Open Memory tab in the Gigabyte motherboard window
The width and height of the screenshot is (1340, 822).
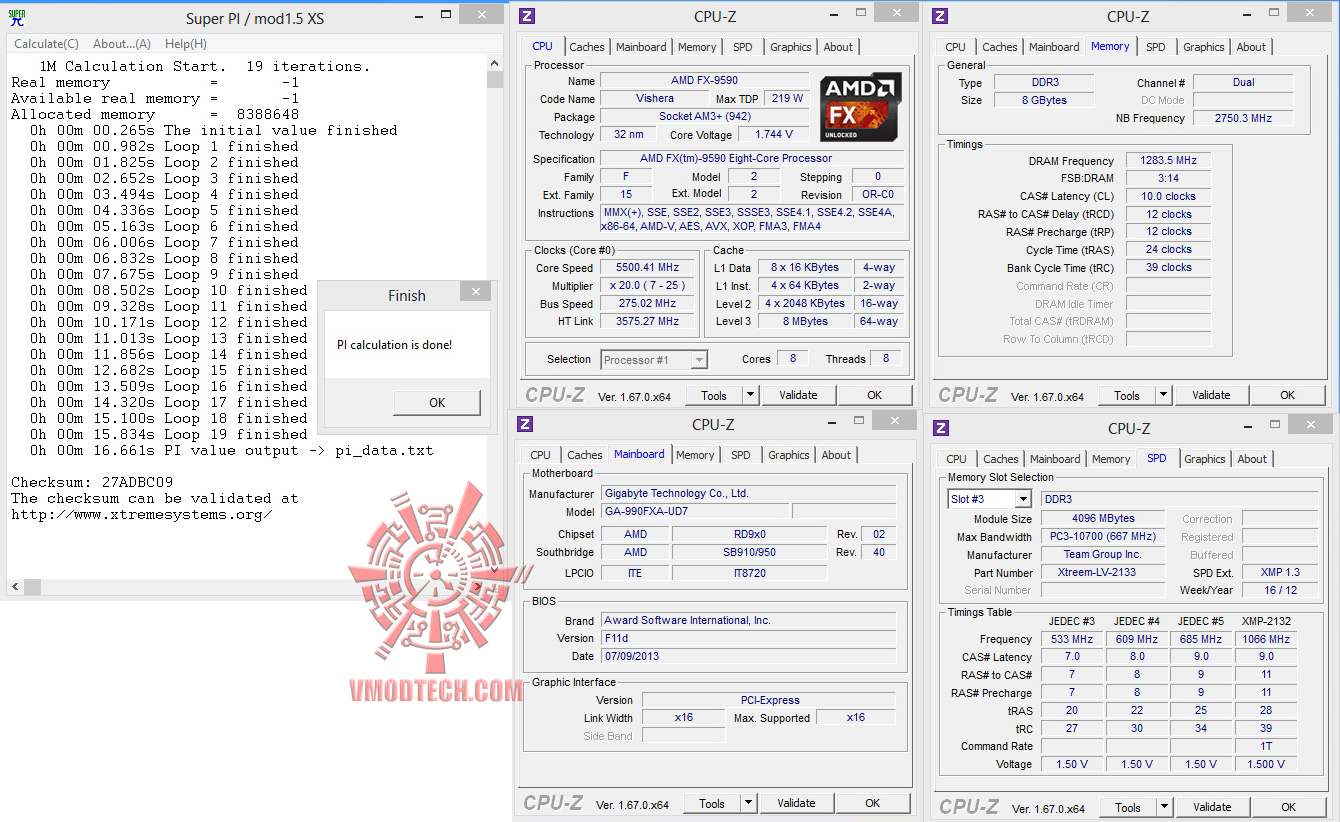click(x=695, y=455)
